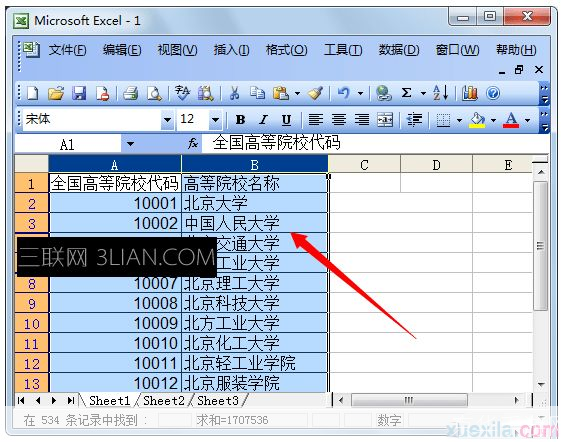Expand the 宋体 font name dropdown
Screen dimensions: 567x442
point(167,119)
